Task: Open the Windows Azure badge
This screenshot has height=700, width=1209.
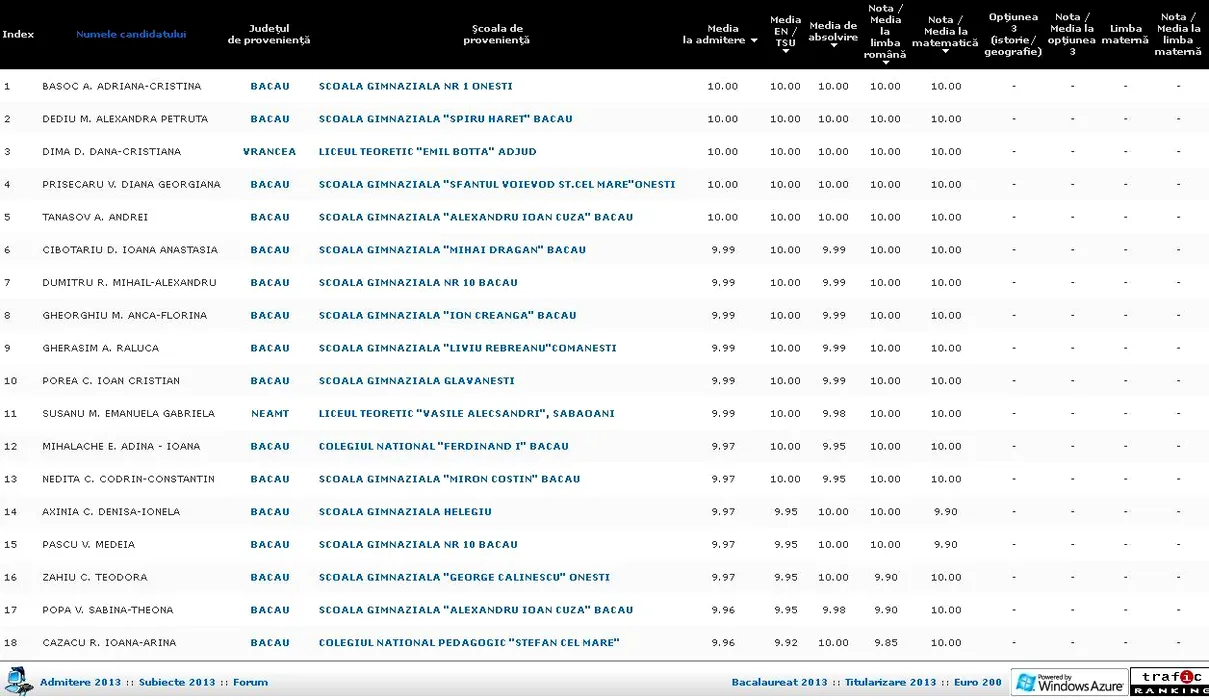Action: coord(1068,682)
